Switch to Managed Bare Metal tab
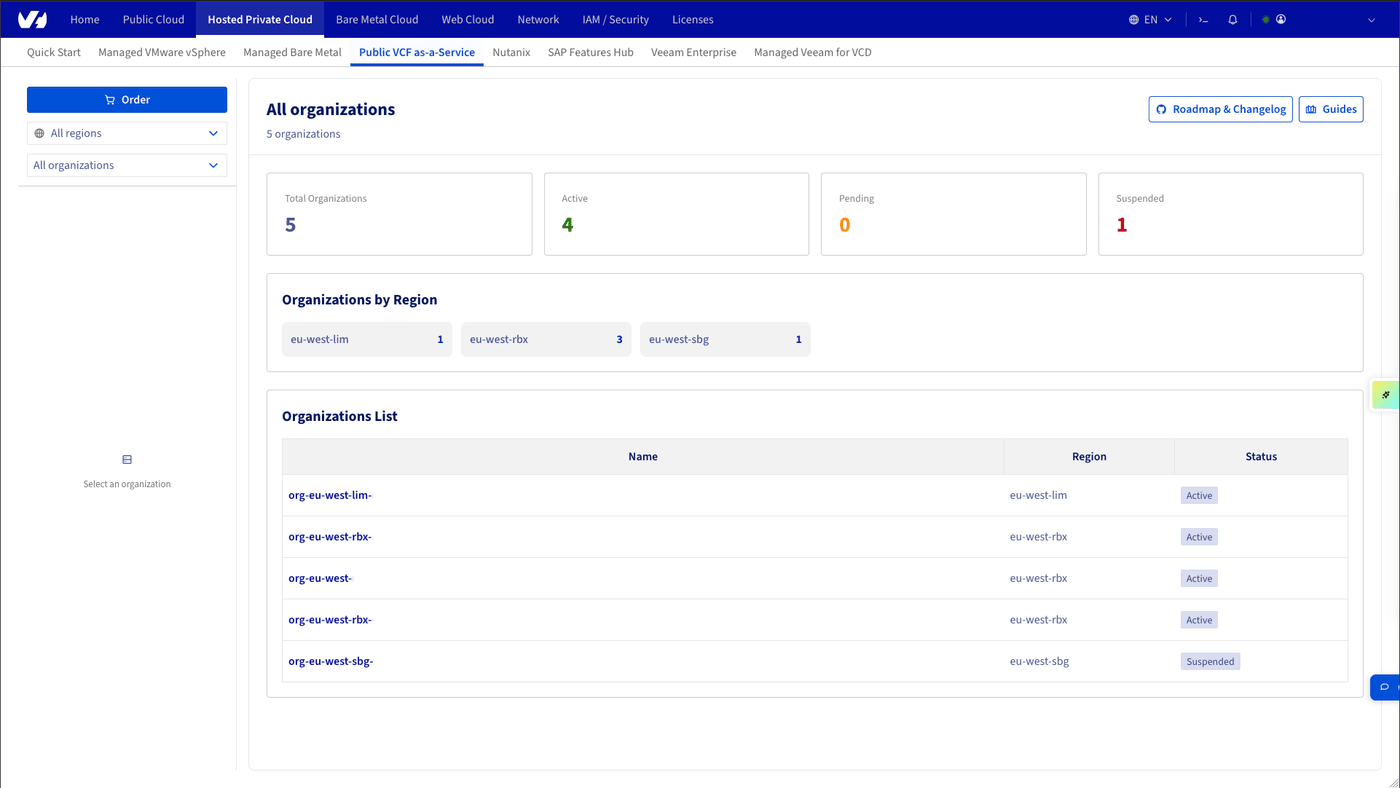This screenshot has width=1400, height=788. tap(292, 52)
